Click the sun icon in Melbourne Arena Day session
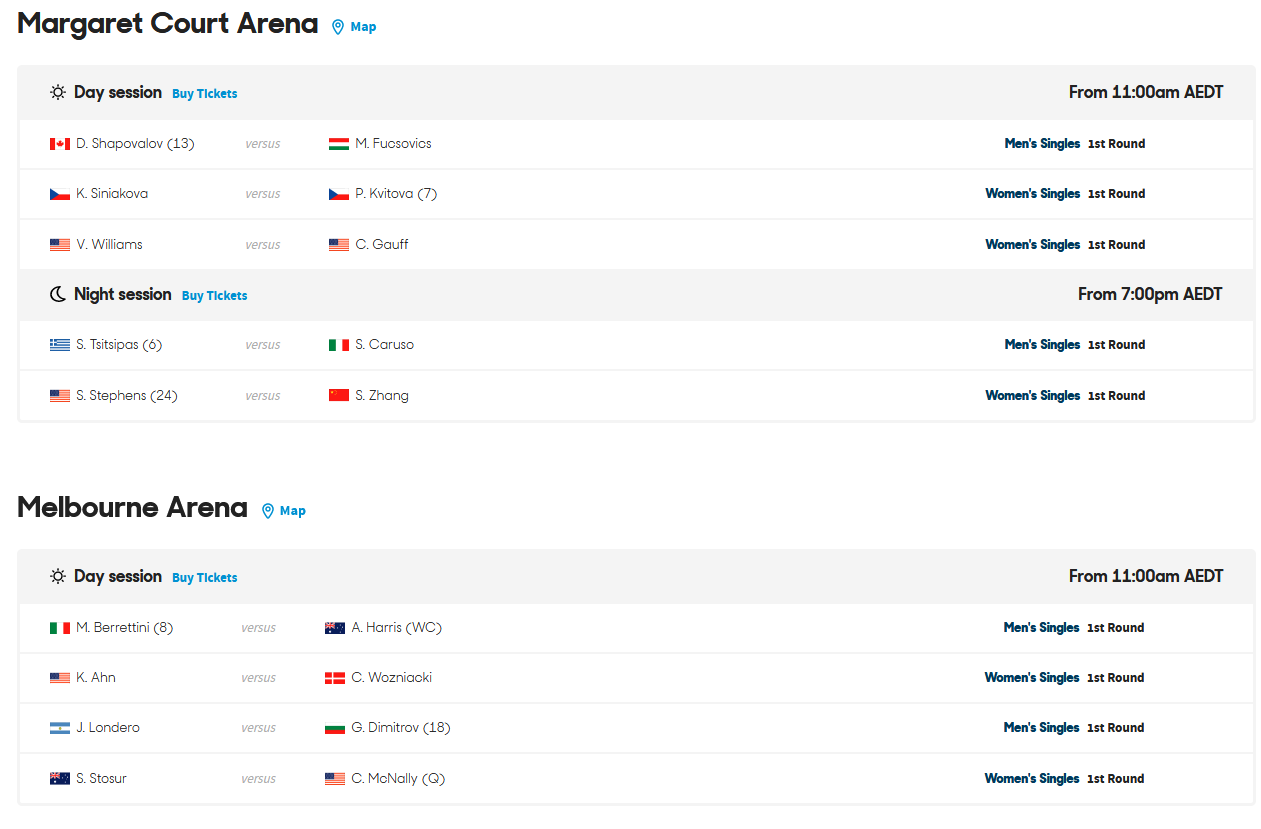This screenshot has width=1261, height=829. 58,576
